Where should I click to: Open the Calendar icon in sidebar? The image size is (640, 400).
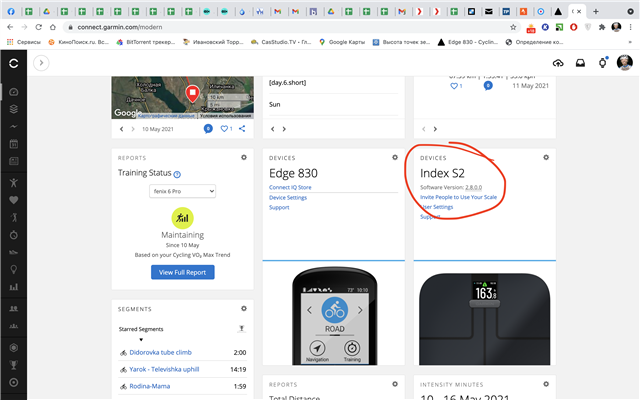click(x=13, y=144)
